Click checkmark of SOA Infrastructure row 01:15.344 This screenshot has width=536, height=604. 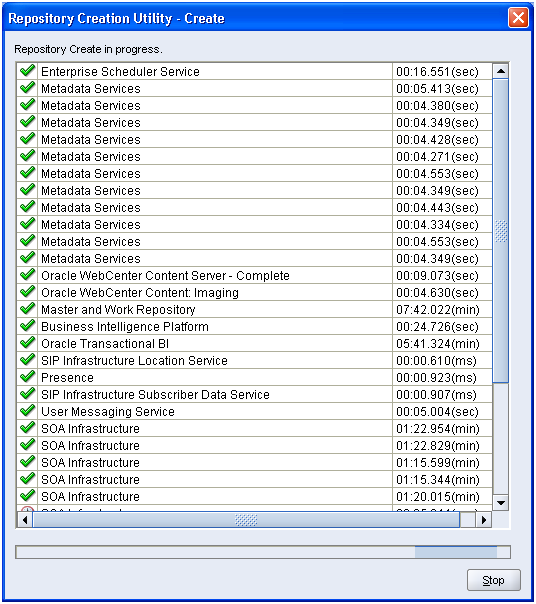point(27,479)
